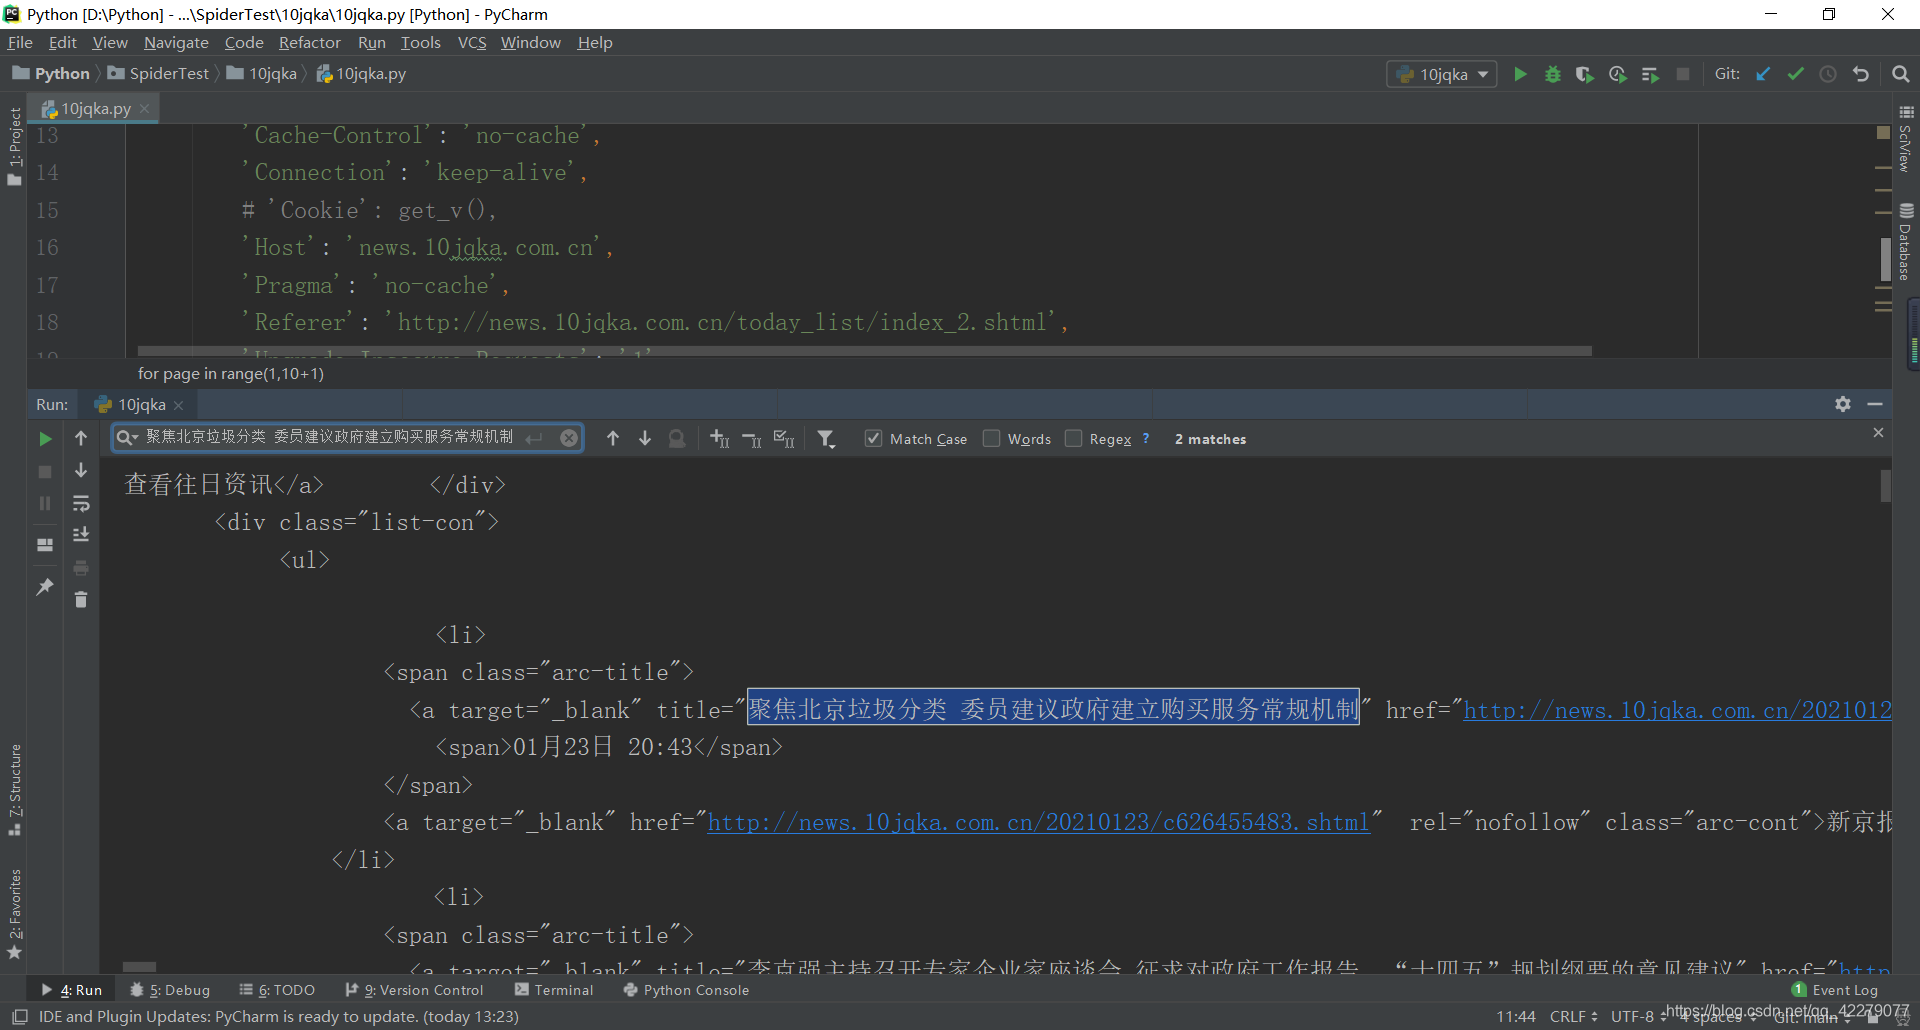Open the UTF-8 encoding selector

(x=1637, y=1016)
